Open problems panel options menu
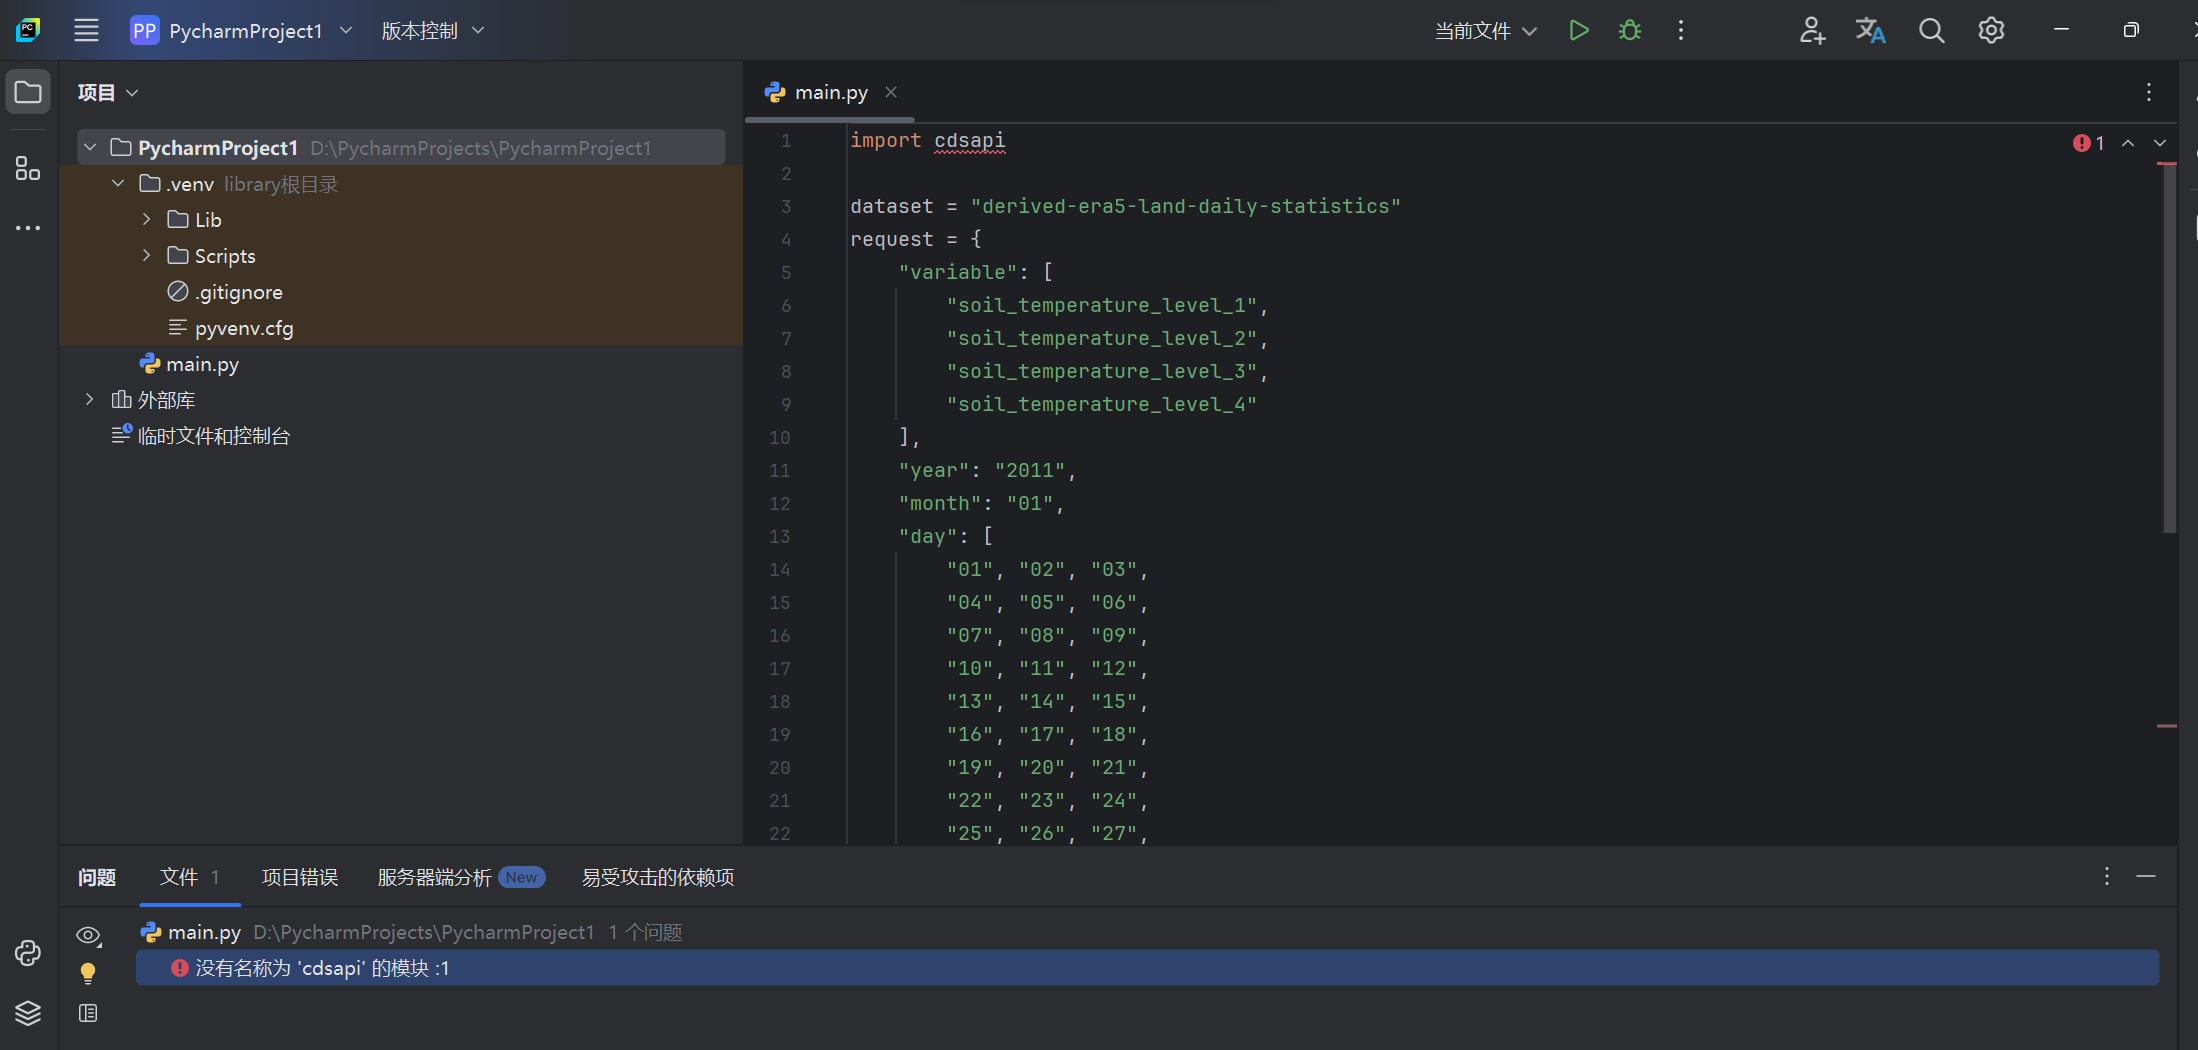The height and width of the screenshot is (1050, 2198). [2106, 876]
